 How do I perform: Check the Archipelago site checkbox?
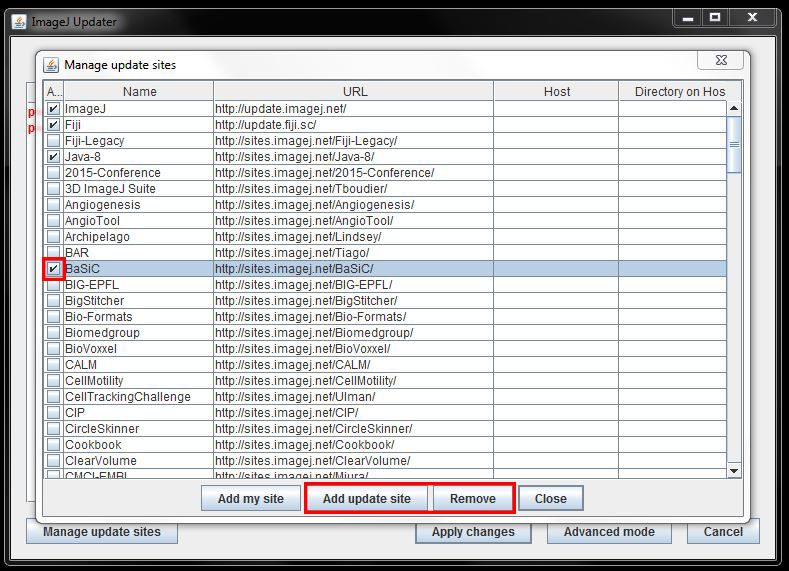pyautogui.click(x=53, y=236)
